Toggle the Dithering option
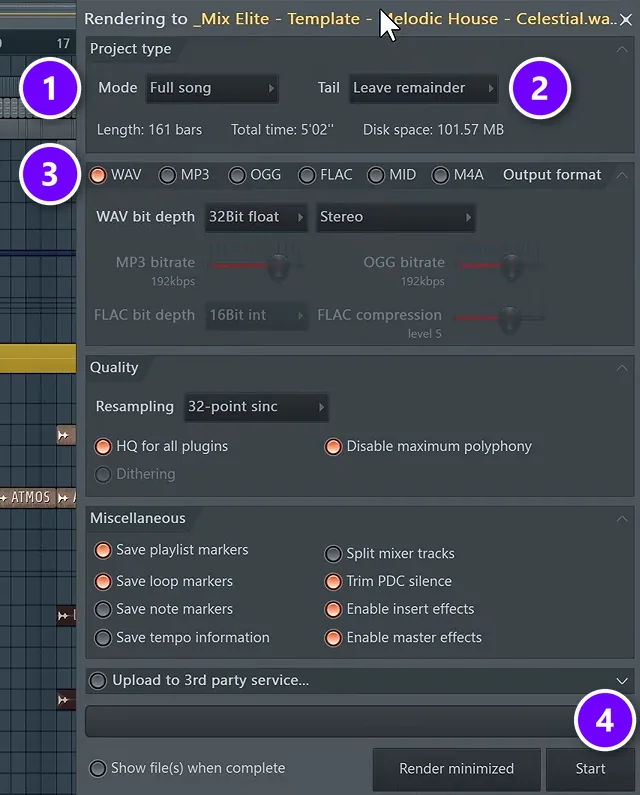Screen dimensions: 640x795 pos(103,475)
